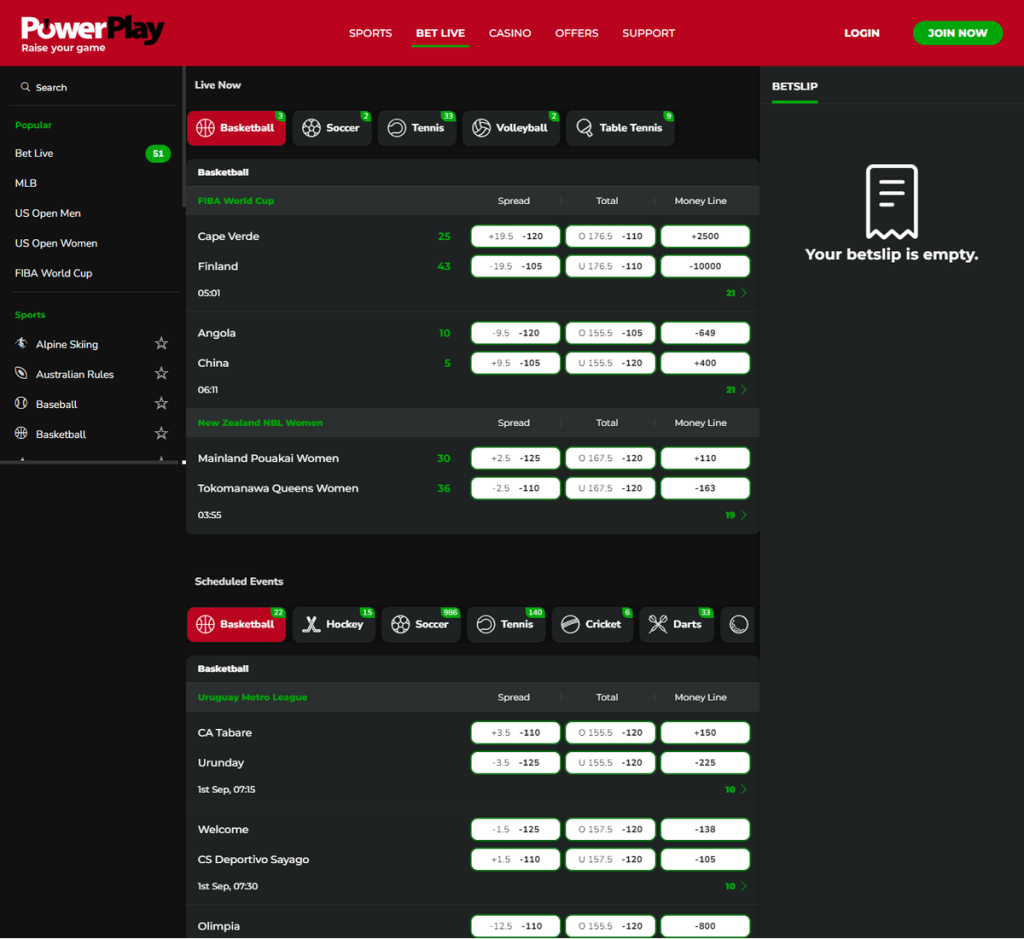
Task: Bet Welcome money line -138
Action: point(705,829)
